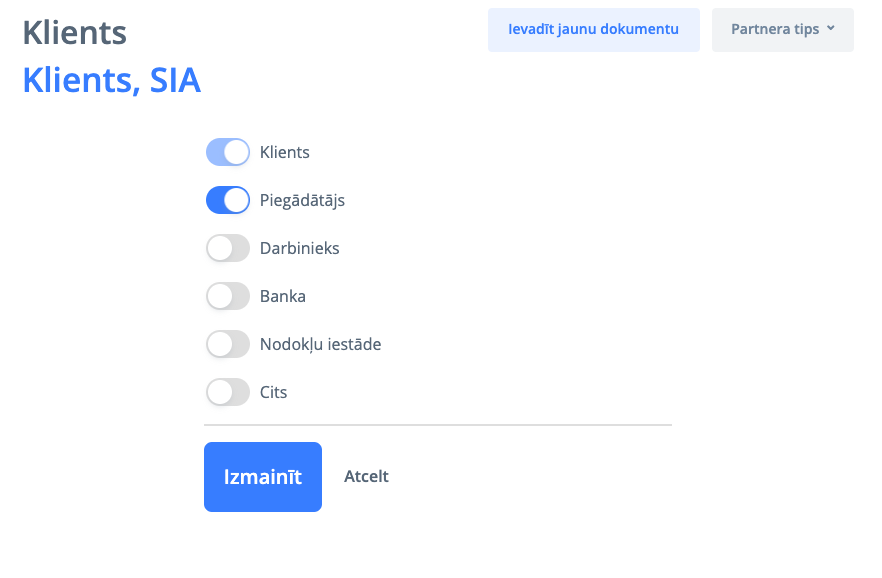
Task: Click the grey Klients page heading
Action: coord(74,33)
